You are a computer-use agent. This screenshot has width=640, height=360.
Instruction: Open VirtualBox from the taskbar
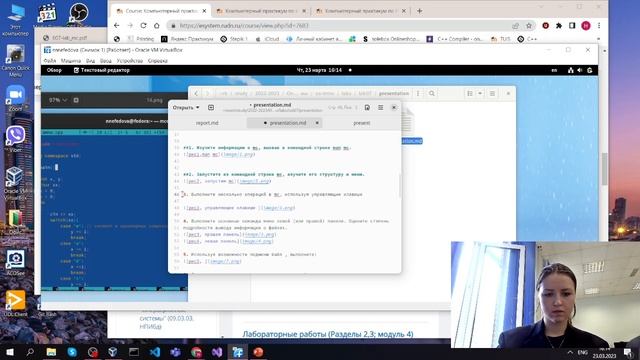click(113, 352)
